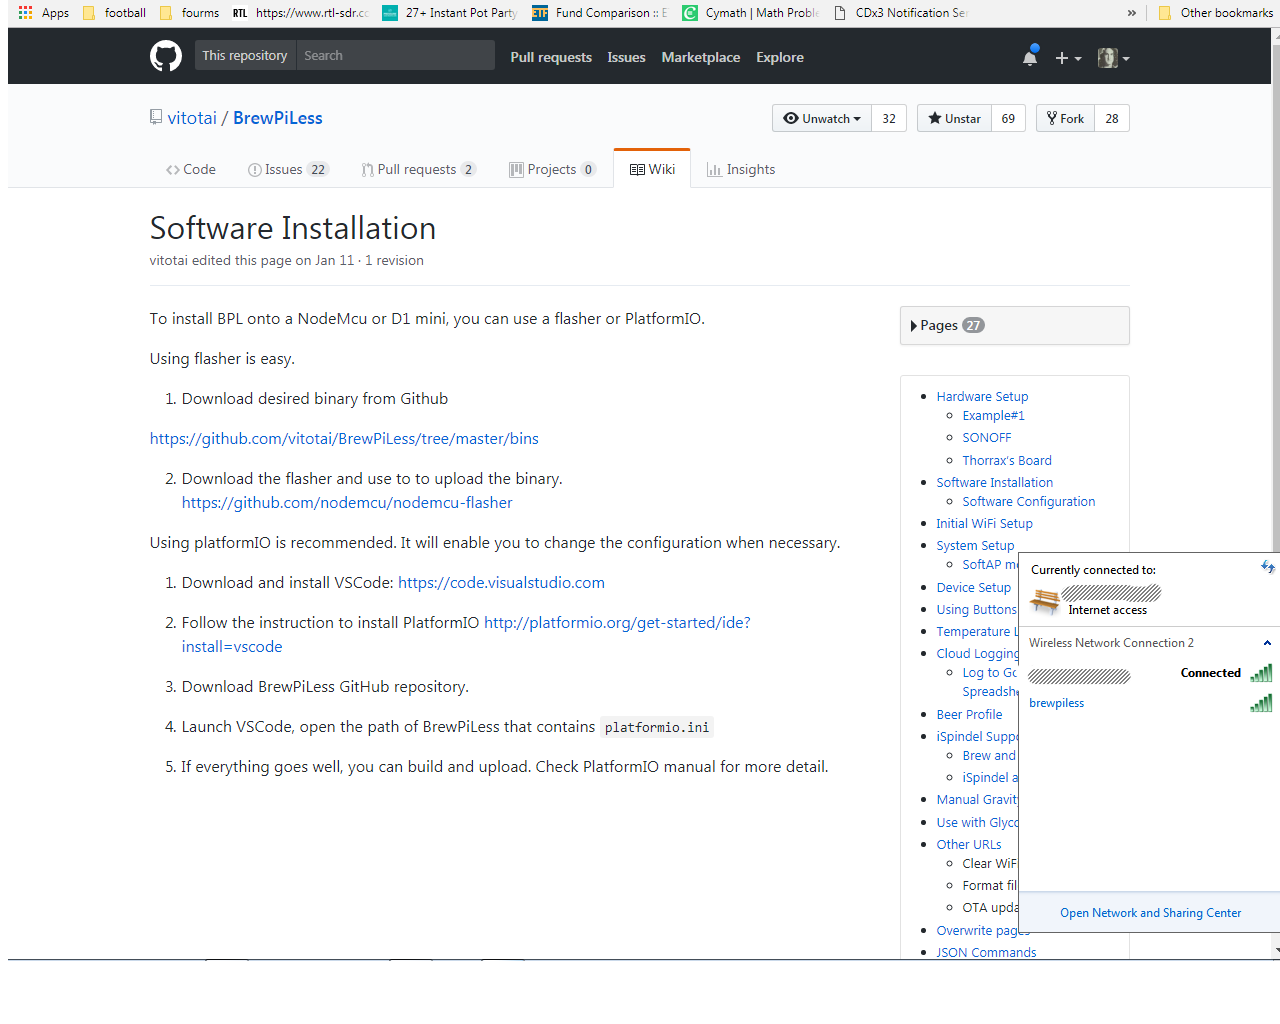Open the CDx3 Notification bookmark
This screenshot has width=1280, height=1024.
[x=900, y=13]
